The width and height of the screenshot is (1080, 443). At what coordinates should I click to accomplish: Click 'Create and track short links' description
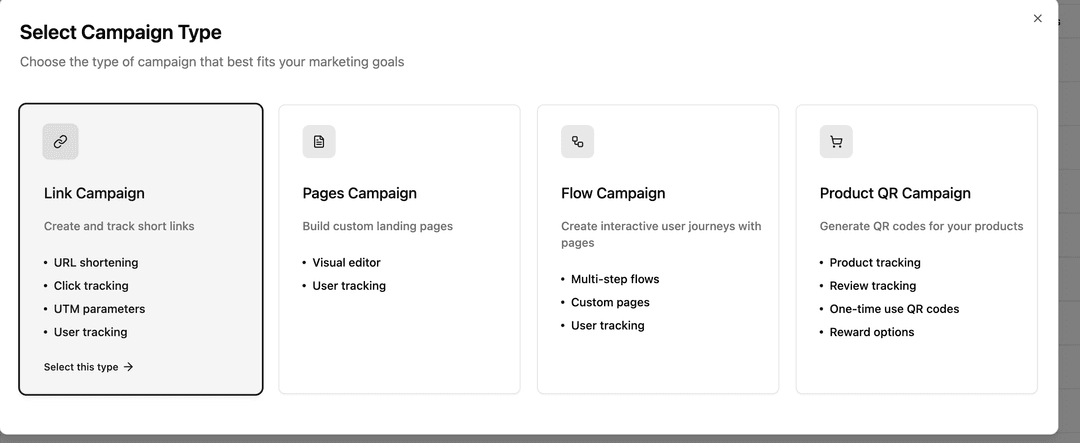[x=119, y=226]
